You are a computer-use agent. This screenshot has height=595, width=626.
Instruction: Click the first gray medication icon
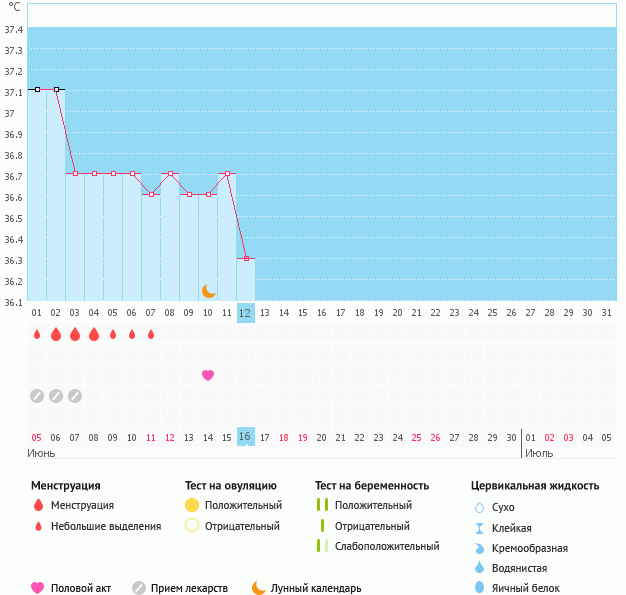click(x=37, y=396)
